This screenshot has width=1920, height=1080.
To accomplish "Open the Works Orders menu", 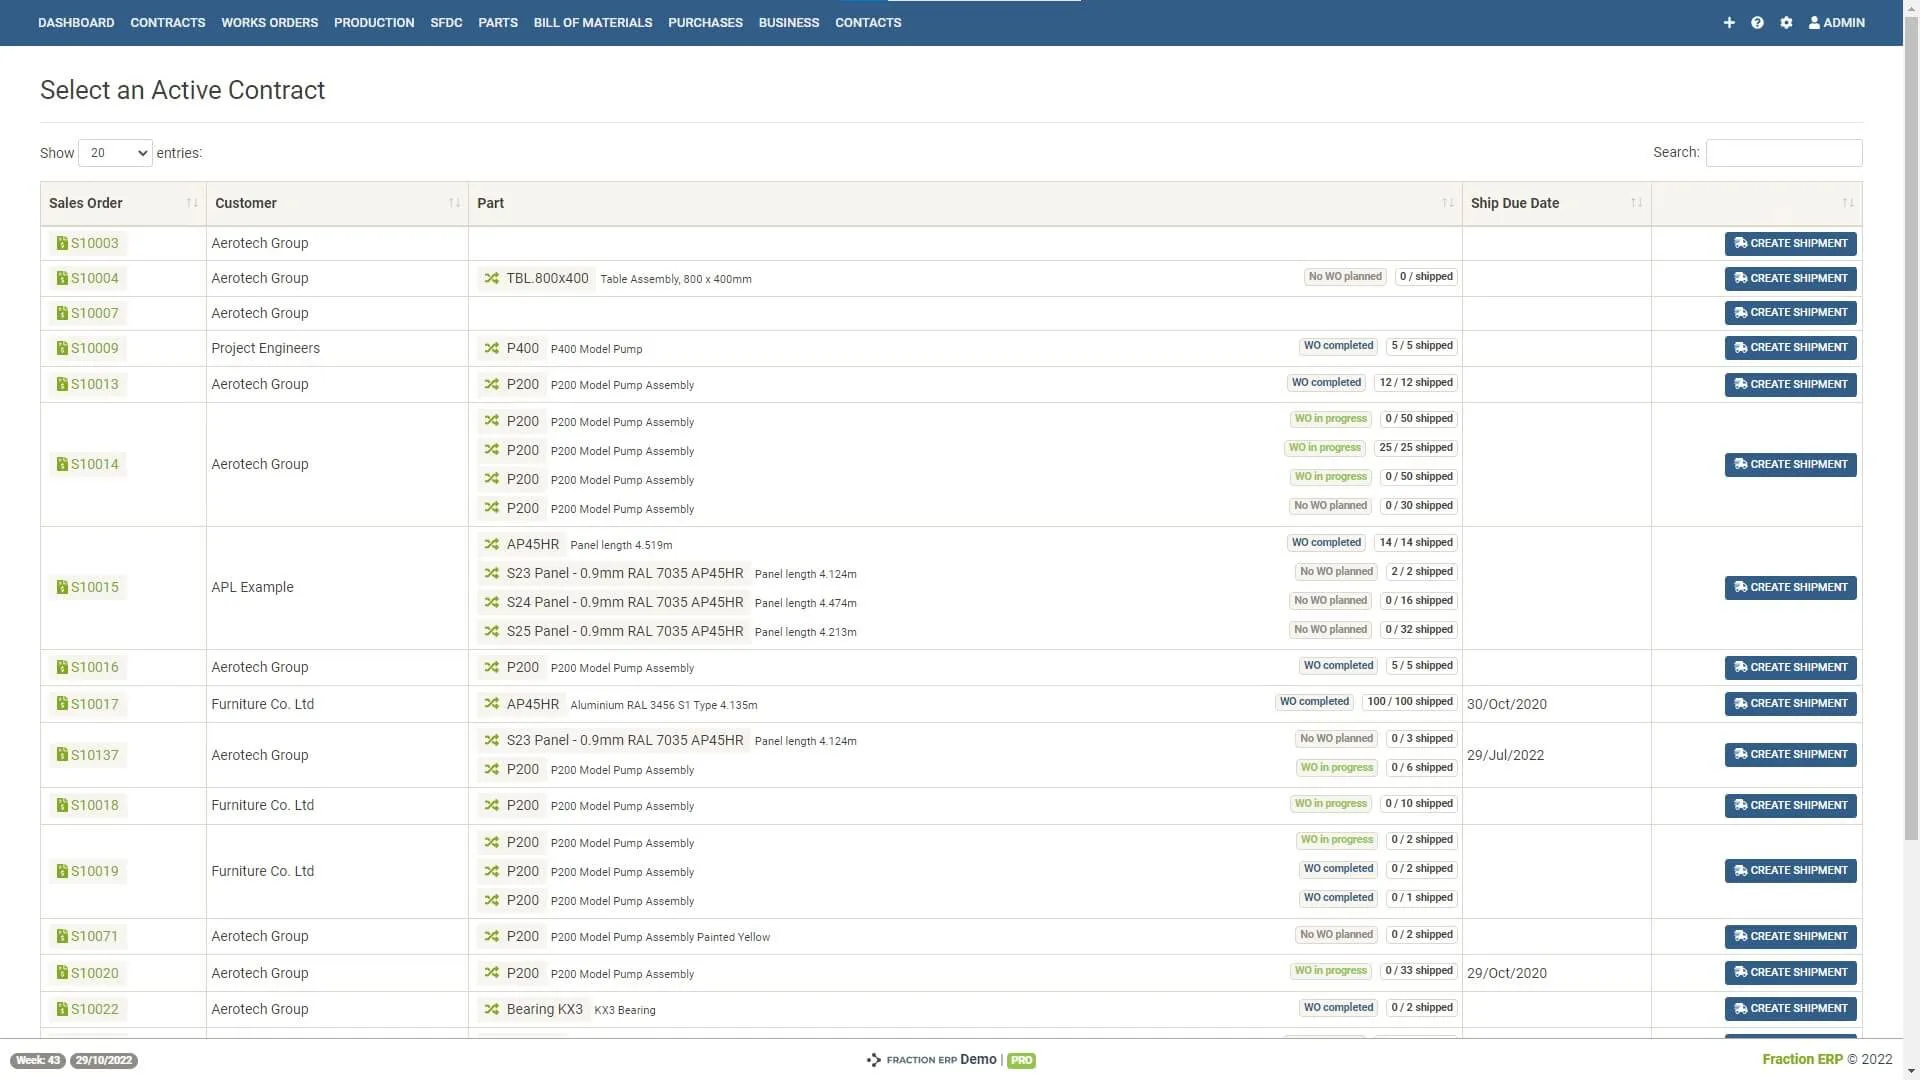I will [269, 22].
